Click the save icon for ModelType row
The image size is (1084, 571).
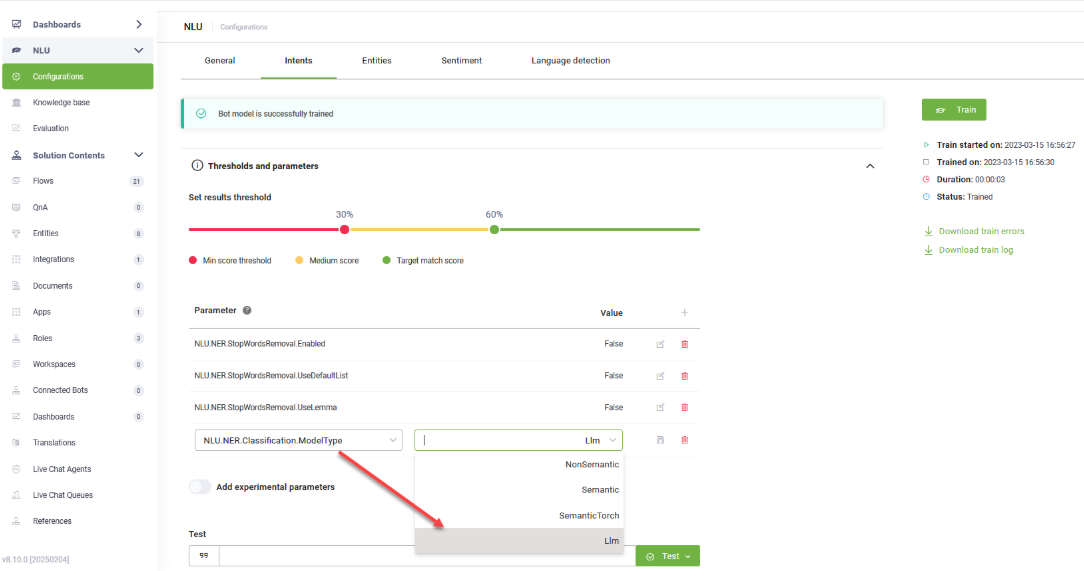click(660, 440)
